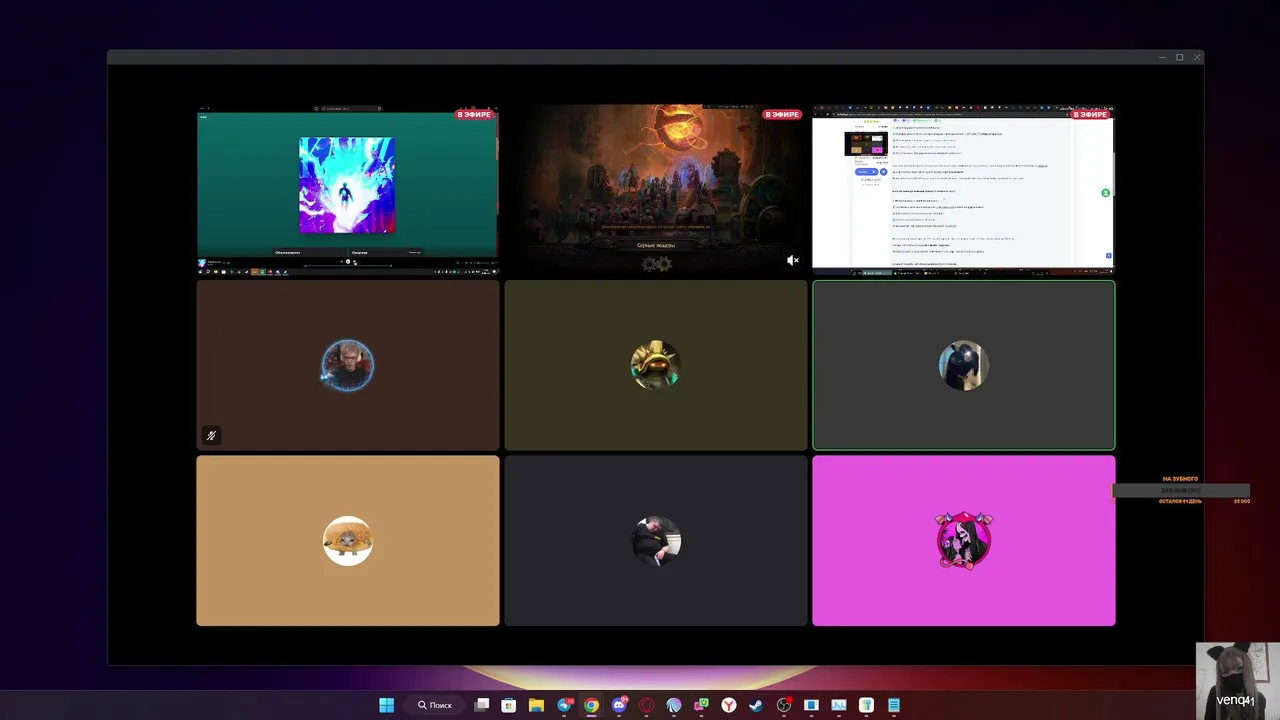Click the webcam overlay labeled venq41
The width and height of the screenshot is (1280, 720).
1237,680
